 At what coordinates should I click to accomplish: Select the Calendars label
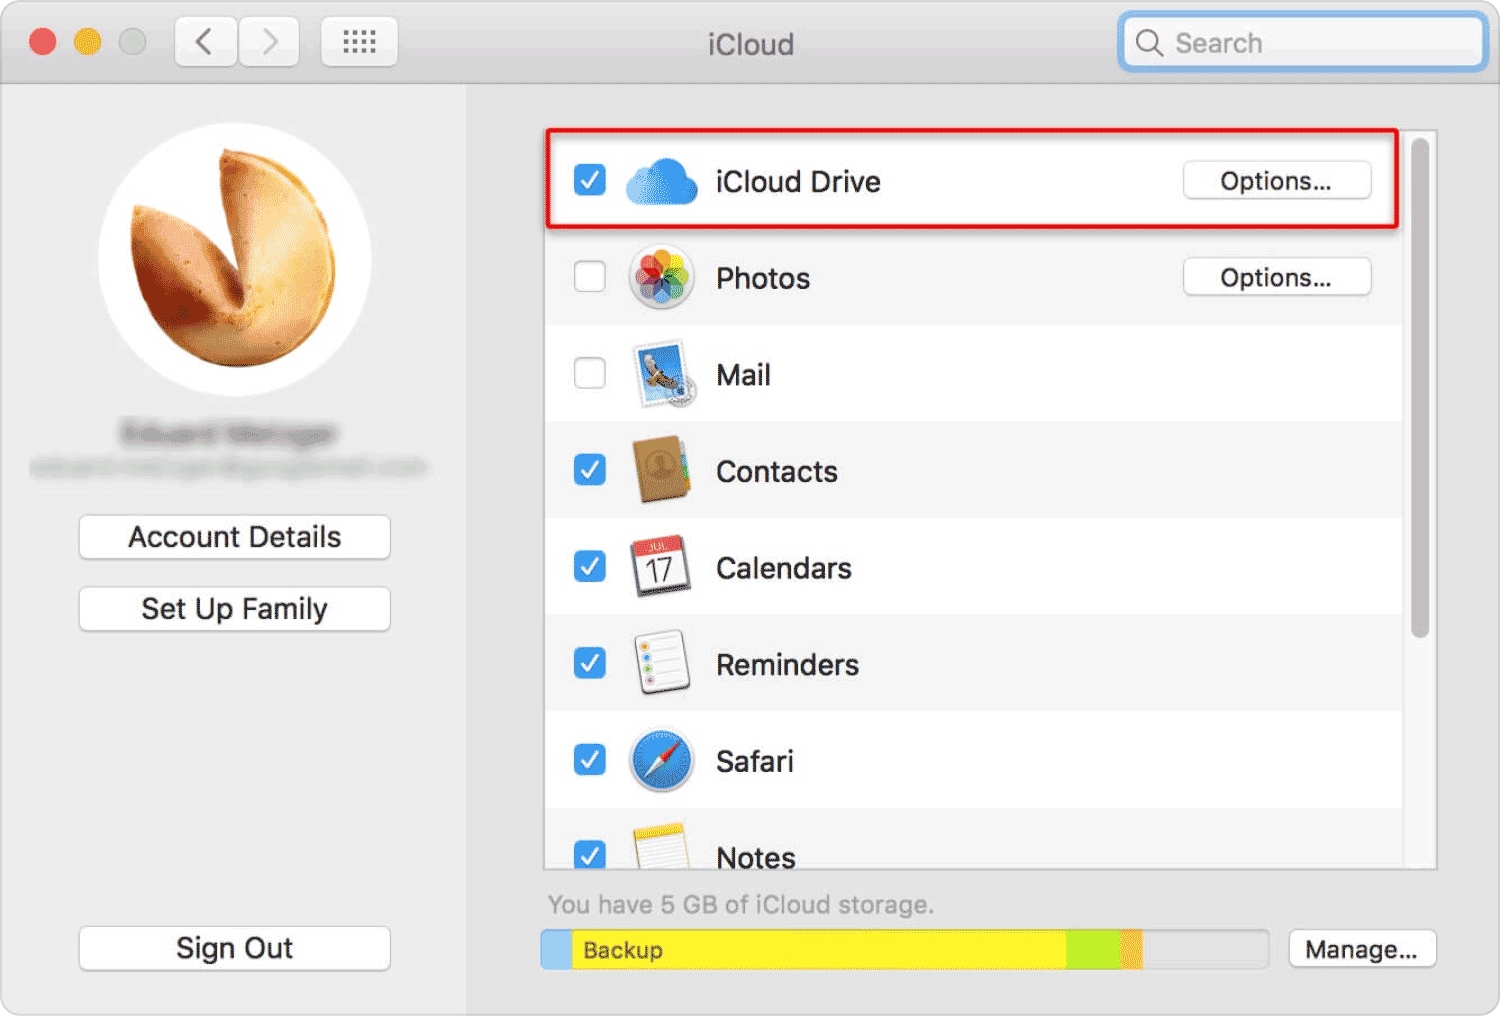click(x=784, y=568)
